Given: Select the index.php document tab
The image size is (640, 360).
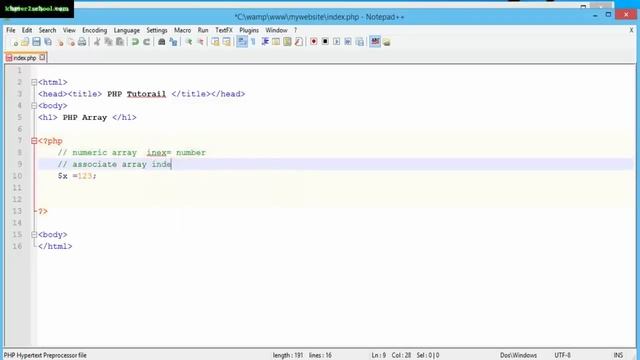Looking at the screenshot, I should point(24,58).
